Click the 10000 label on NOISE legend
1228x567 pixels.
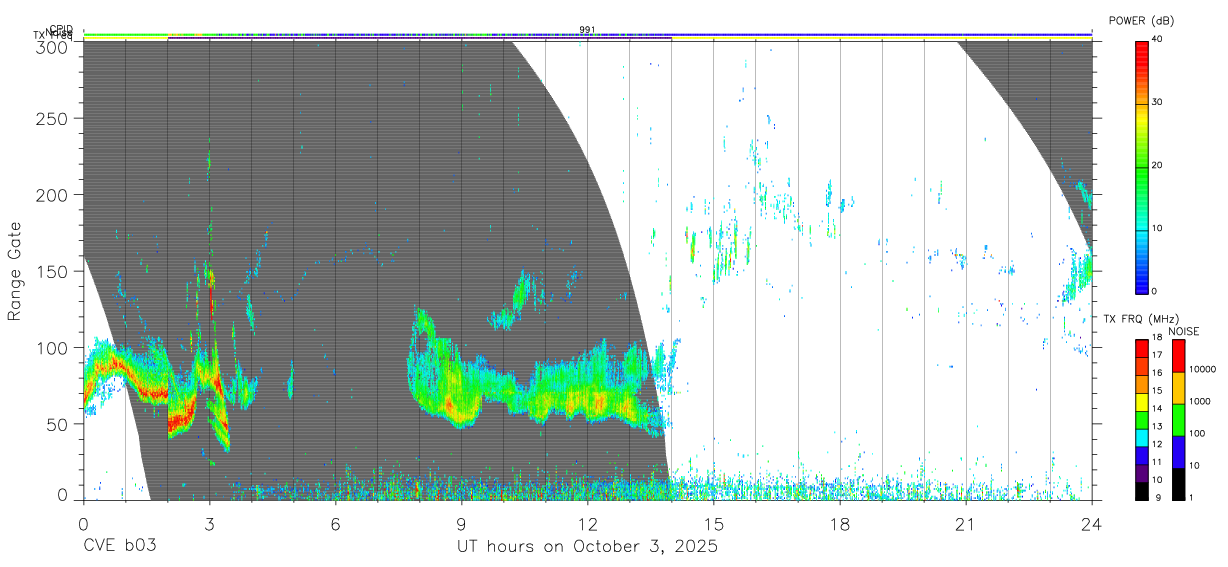point(1201,370)
